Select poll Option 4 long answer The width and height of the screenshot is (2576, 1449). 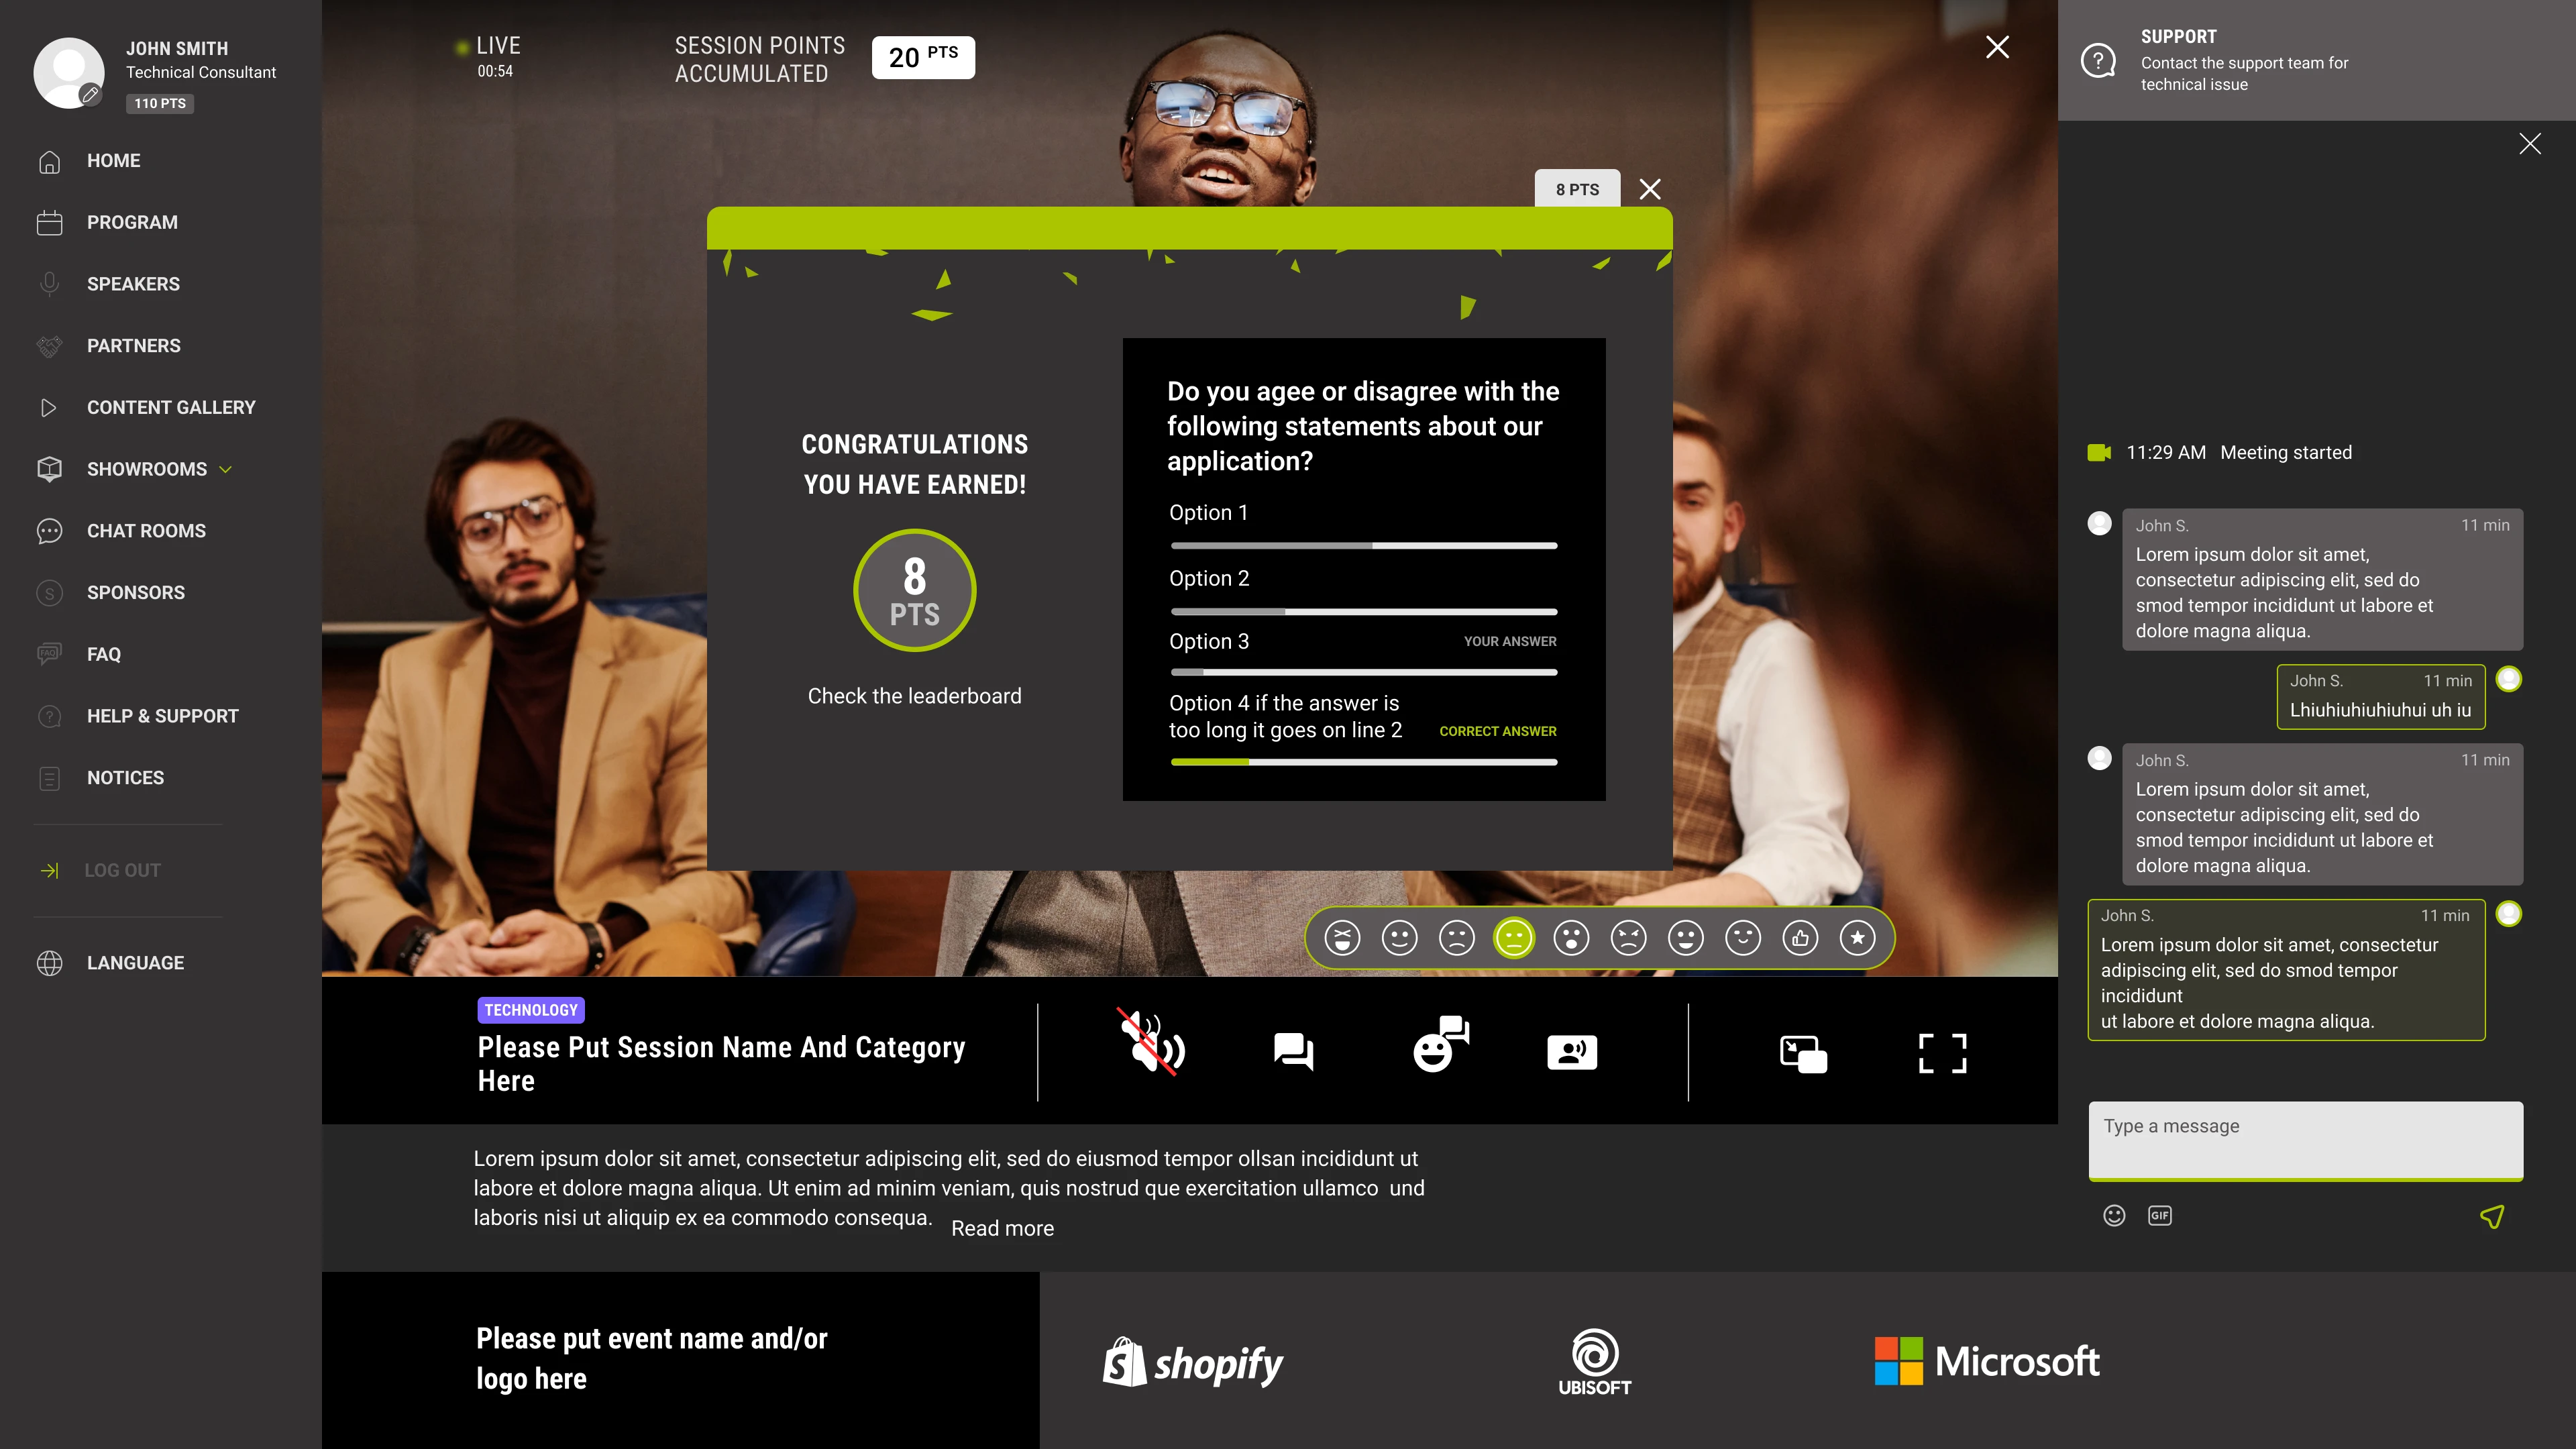(1285, 717)
